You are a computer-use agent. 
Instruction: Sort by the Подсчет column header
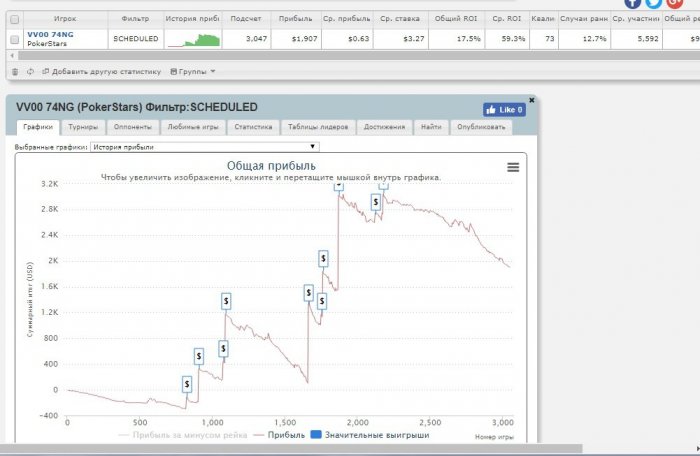coord(246,19)
